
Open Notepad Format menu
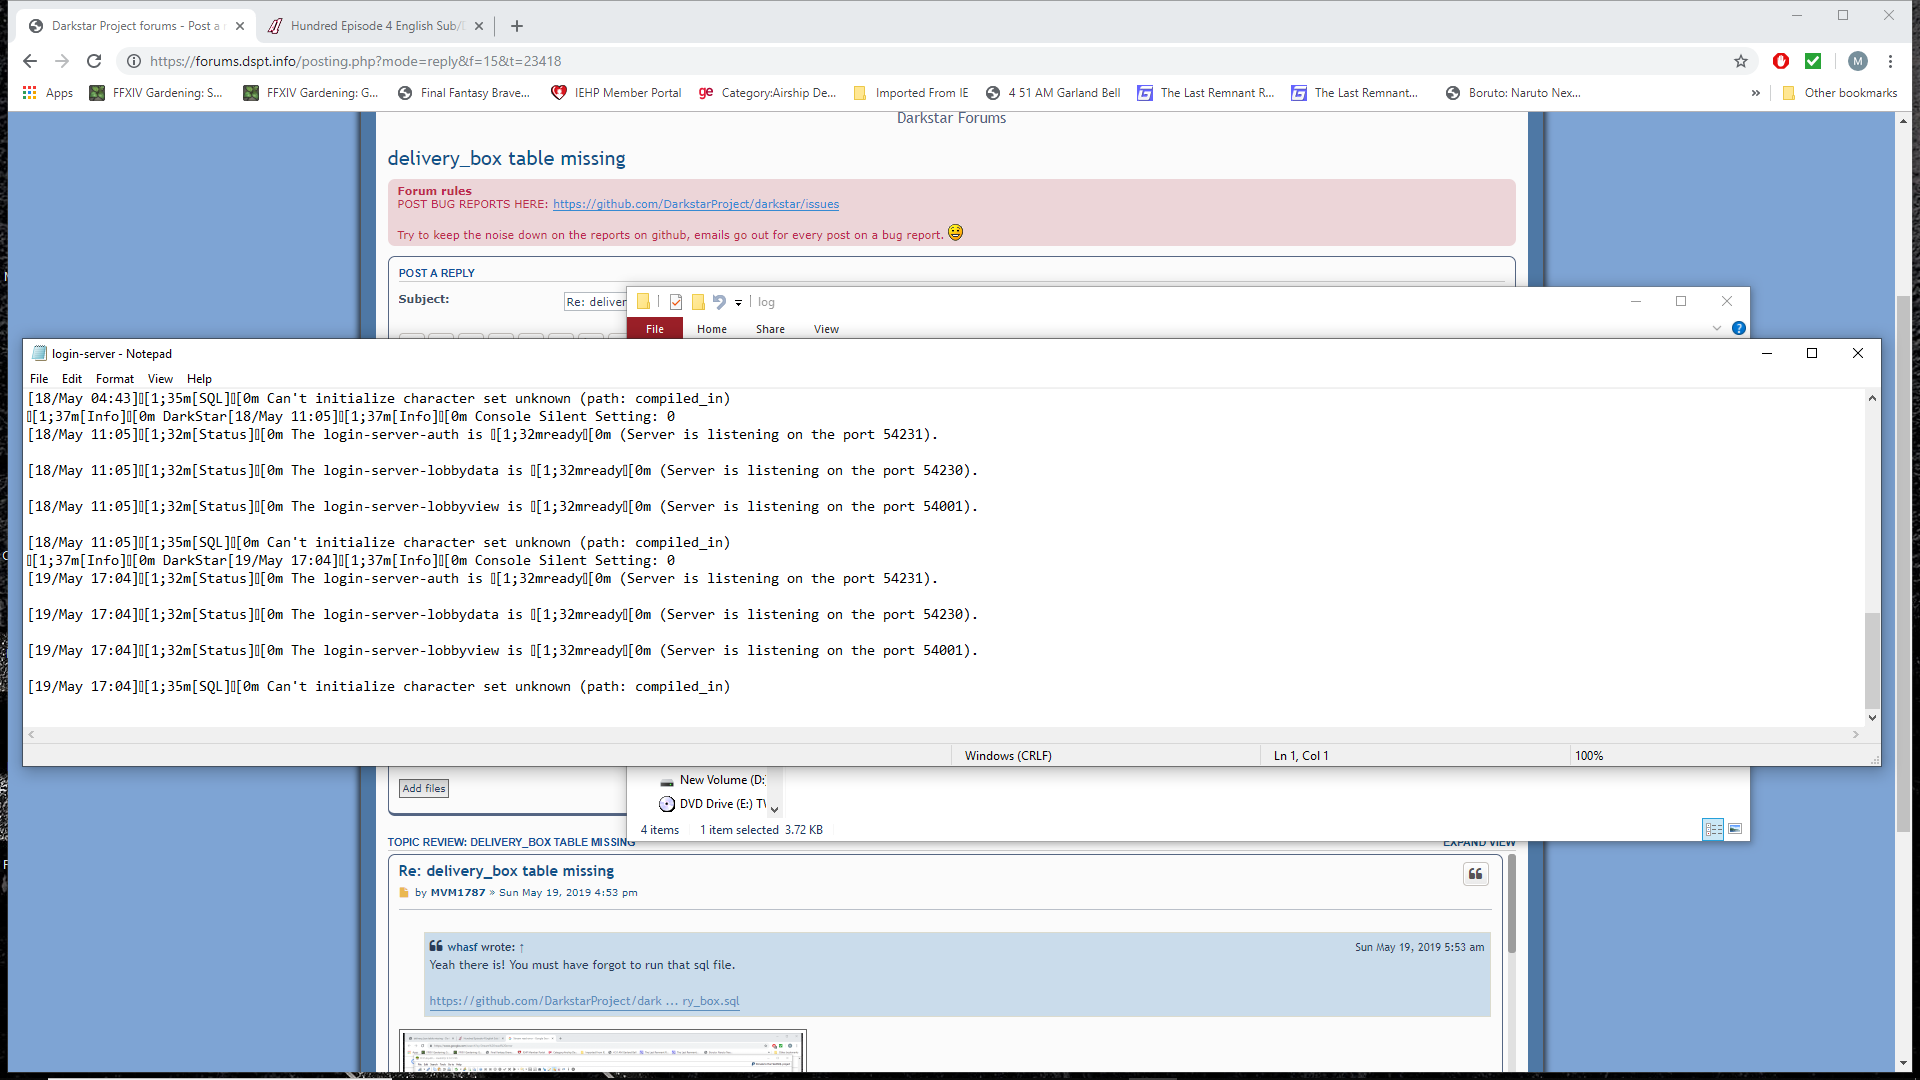click(114, 379)
